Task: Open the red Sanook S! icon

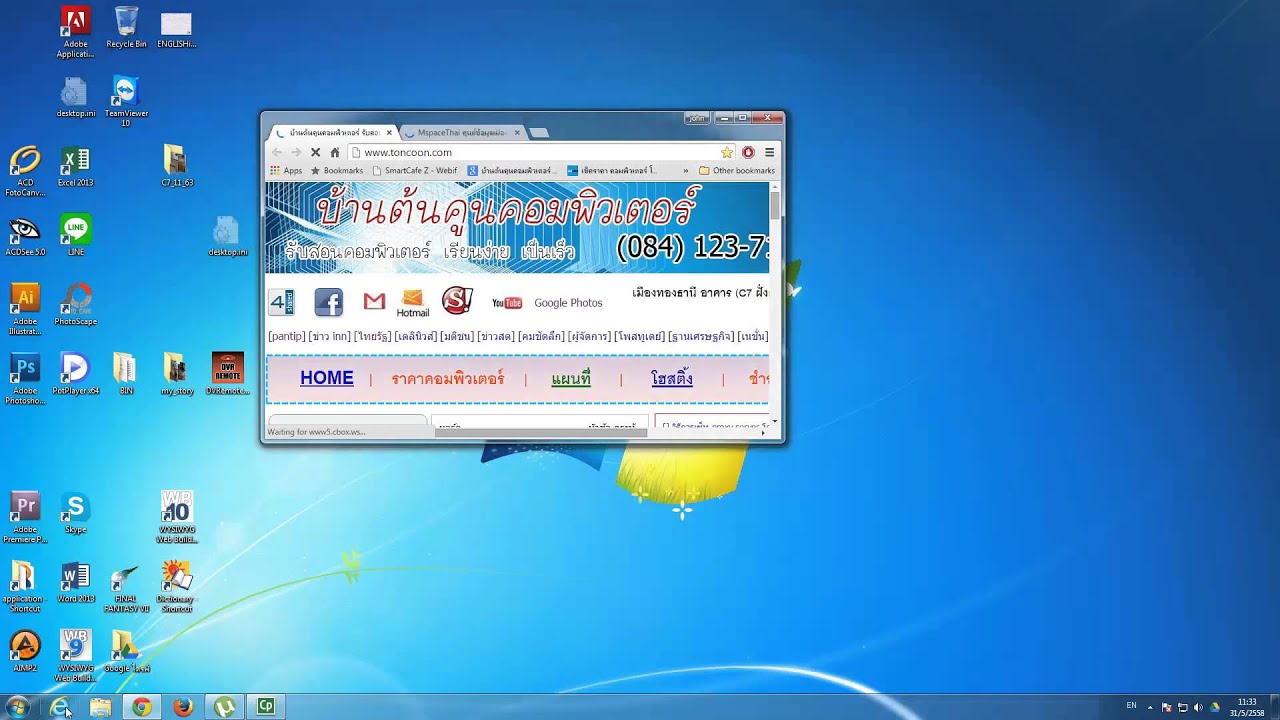Action: (457, 301)
